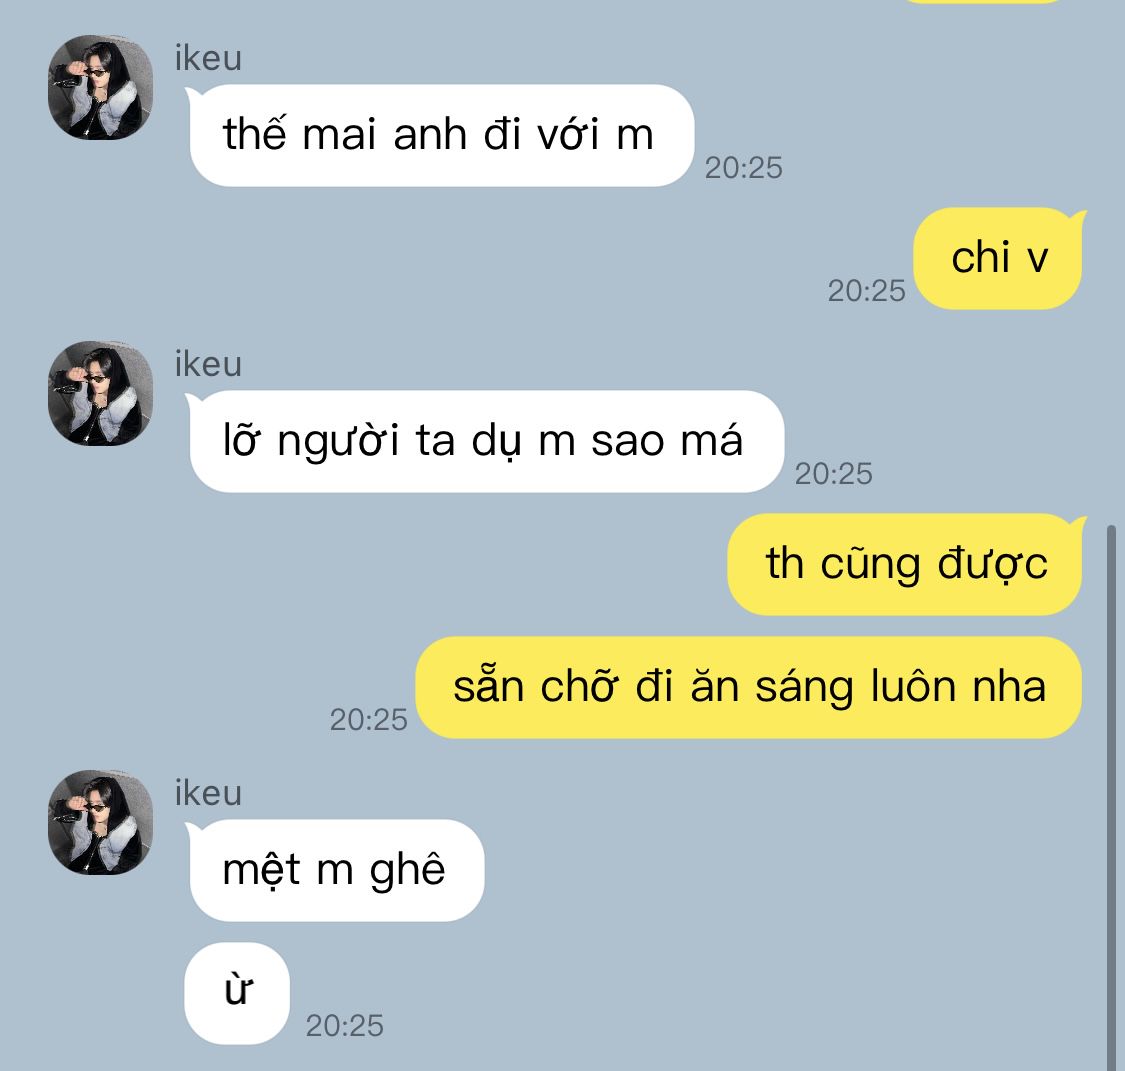
Task: Click the ikeu name above "mệt m ghê"
Action: (208, 793)
